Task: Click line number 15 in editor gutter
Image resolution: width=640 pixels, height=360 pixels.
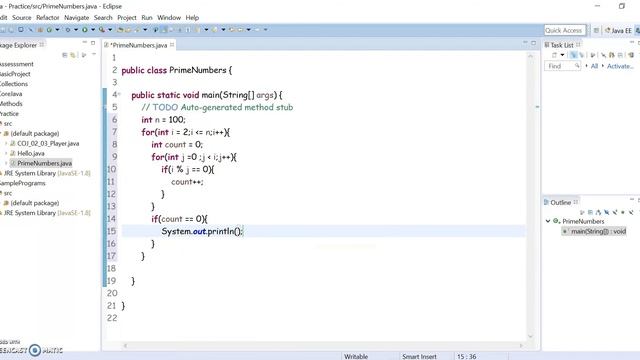Action: pyautogui.click(x=112, y=231)
